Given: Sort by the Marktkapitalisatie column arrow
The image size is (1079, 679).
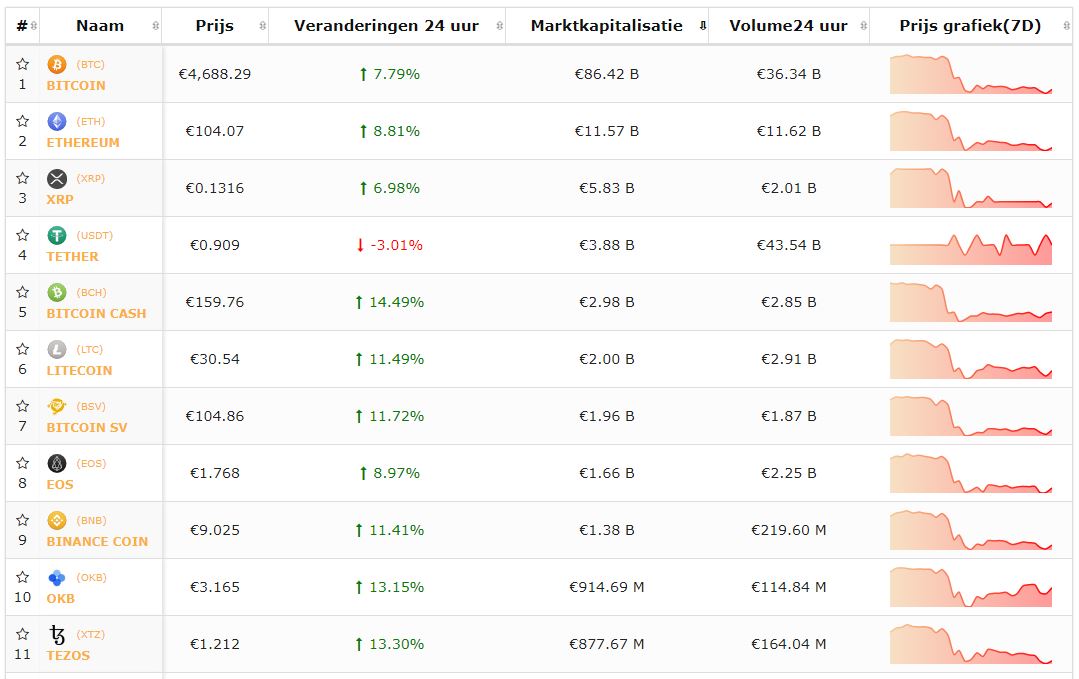Looking at the screenshot, I should pyautogui.click(x=702, y=26).
